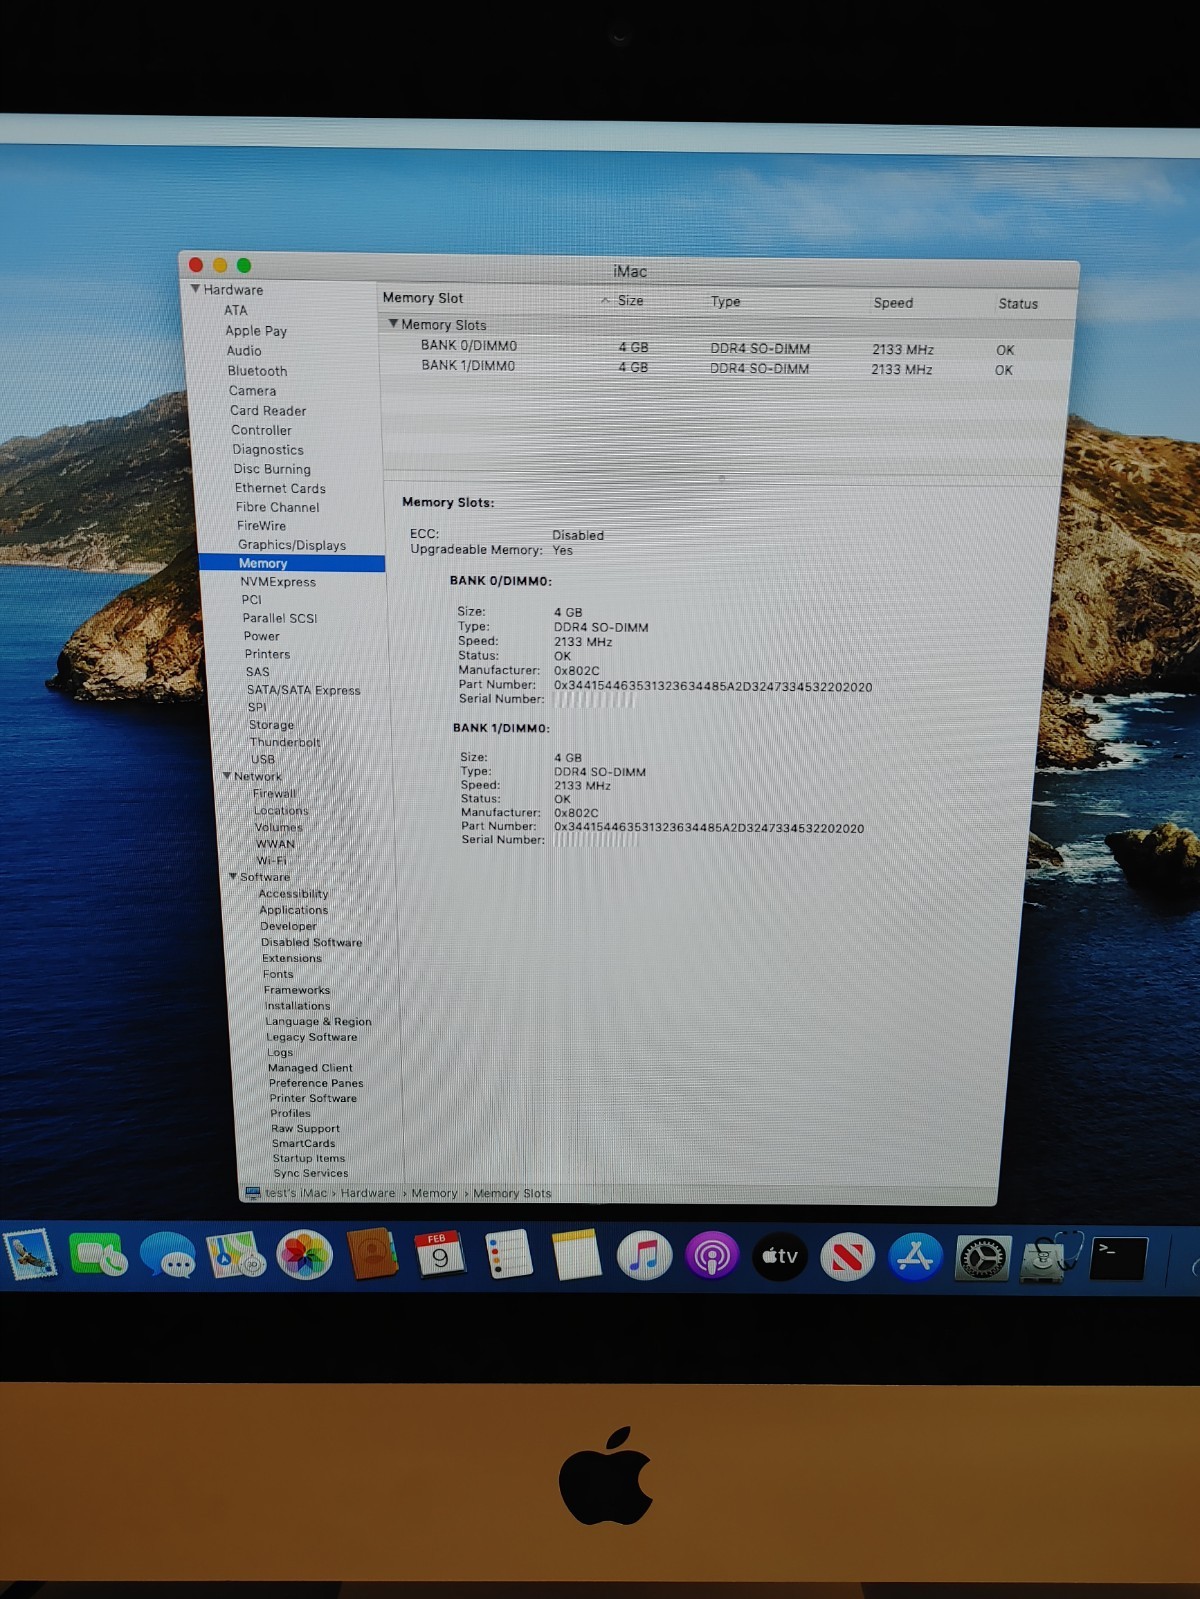Image resolution: width=1200 pixels, height=1599 pixels.
Task: Select the BANK 1/DIMM0 row
Action: click(468, 366)
